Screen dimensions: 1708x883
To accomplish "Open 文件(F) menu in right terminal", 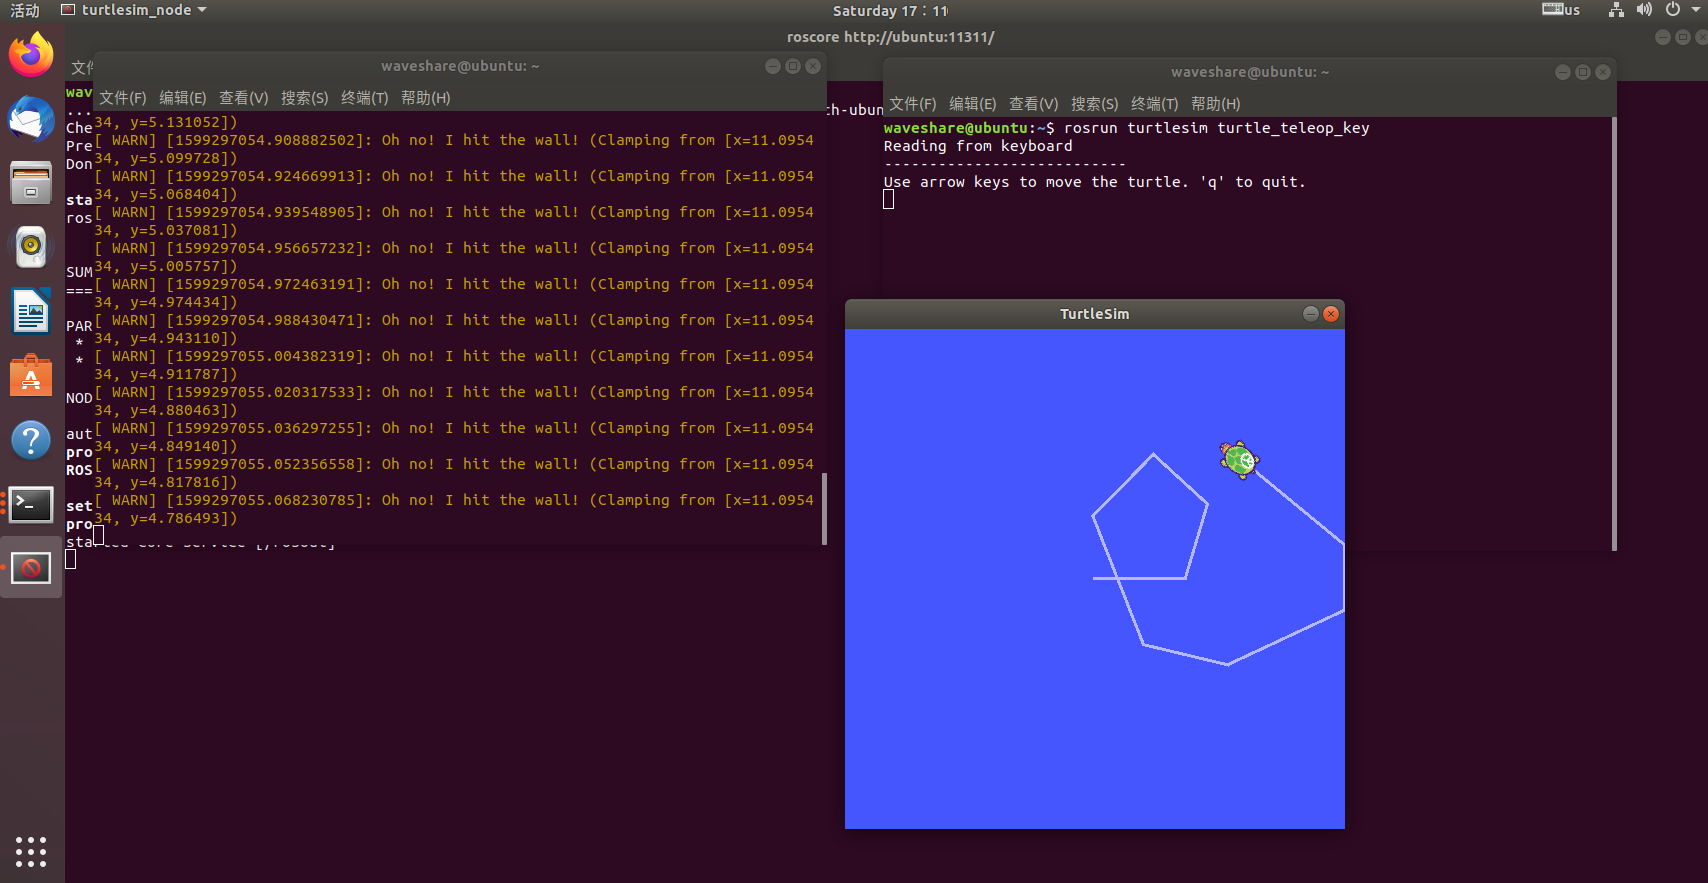I will [913, 104].
